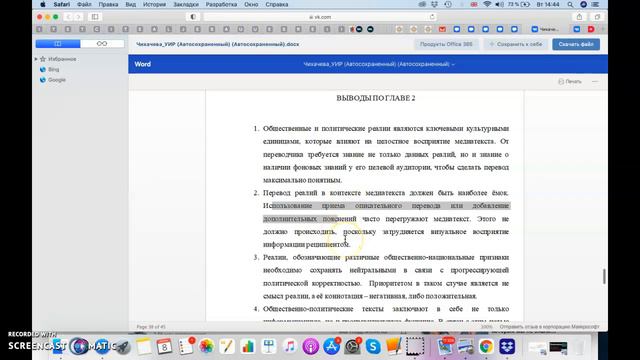Open Launchpad rocket in the Dock

pyautogui.click(x=122, y=347)
